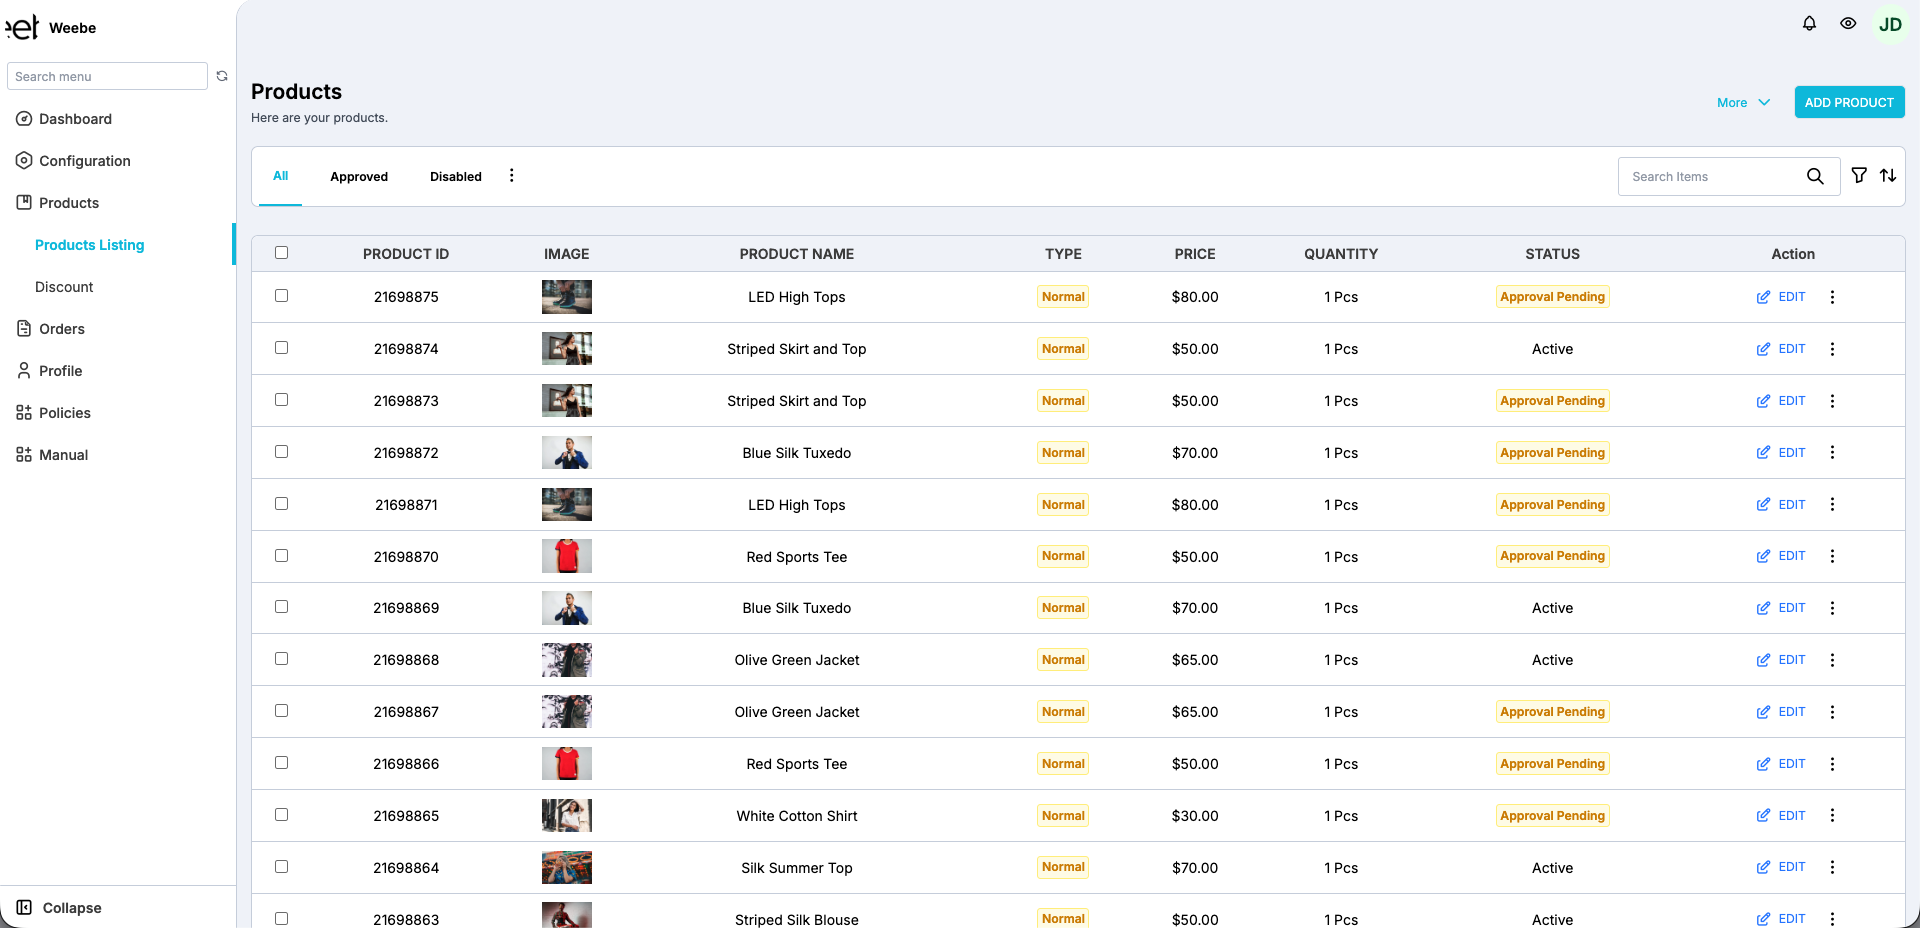This screenshot has width=1920, height=928.
Task: Click the eye preview icon in the header
Action: (1848, 23)
